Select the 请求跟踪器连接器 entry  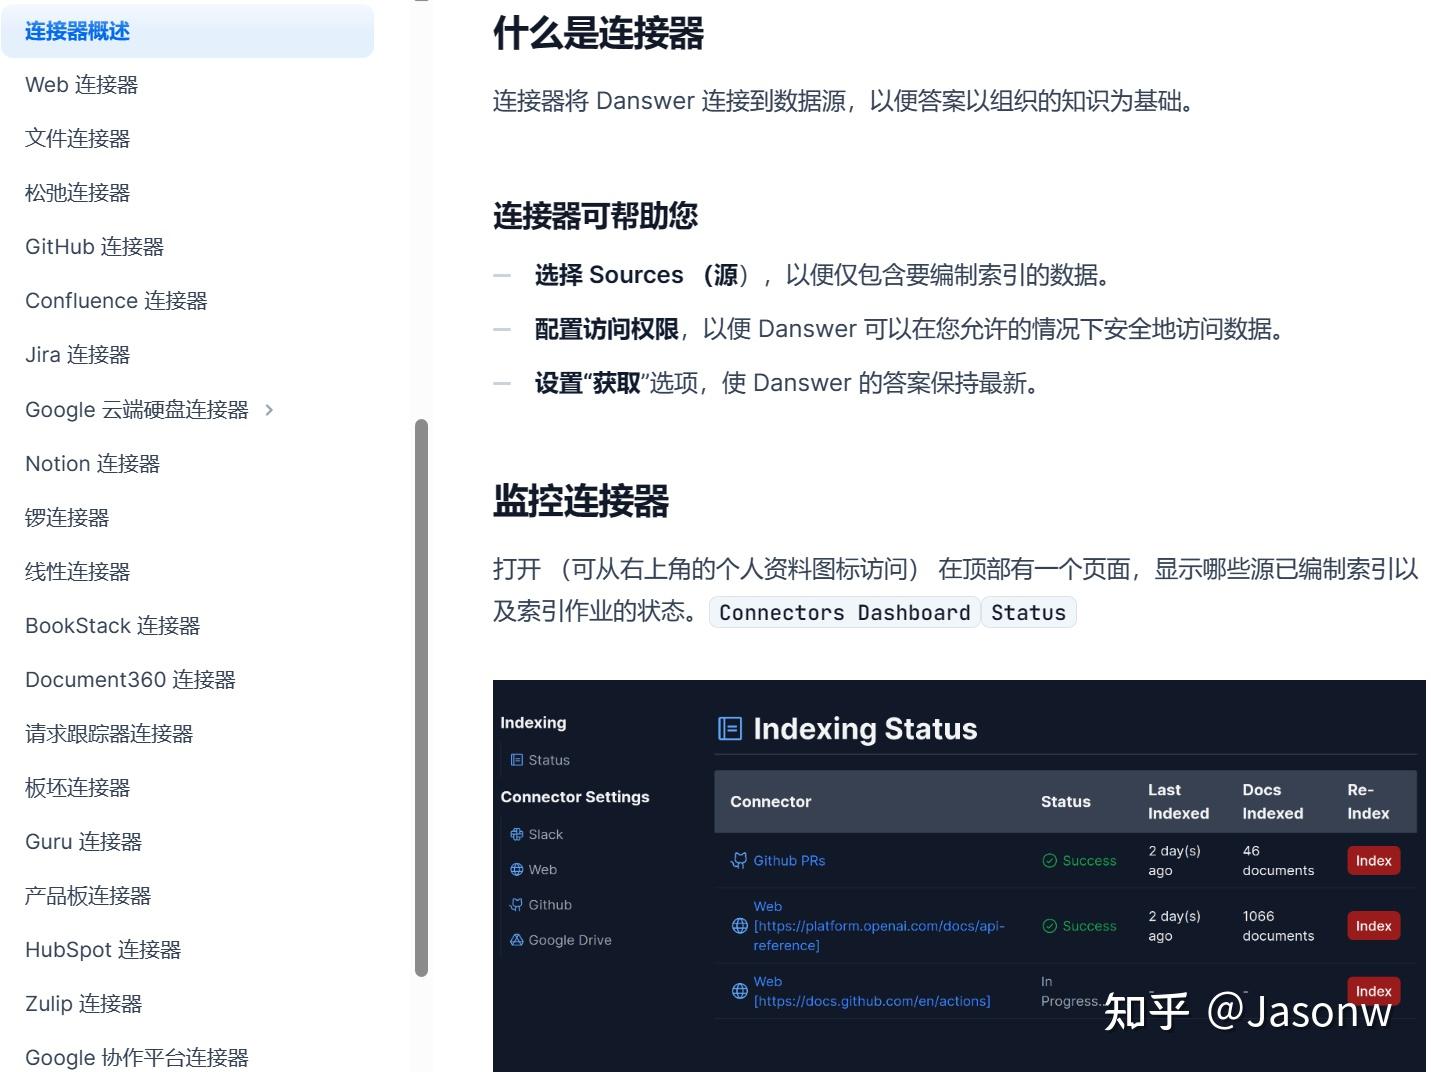coord(109,734)
